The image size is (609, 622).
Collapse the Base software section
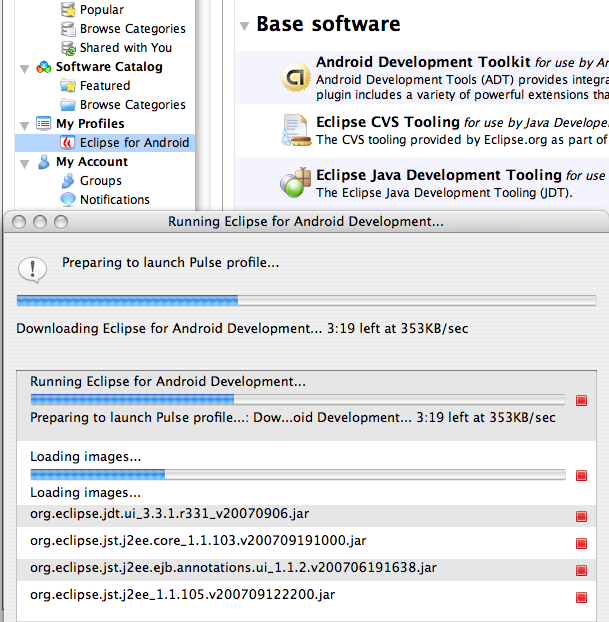pos(244,27)
